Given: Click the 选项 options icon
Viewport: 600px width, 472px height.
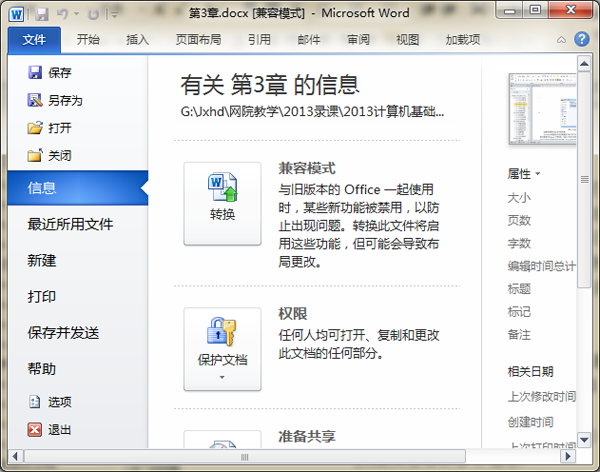Looking at the screenshot, I should 34,402.
